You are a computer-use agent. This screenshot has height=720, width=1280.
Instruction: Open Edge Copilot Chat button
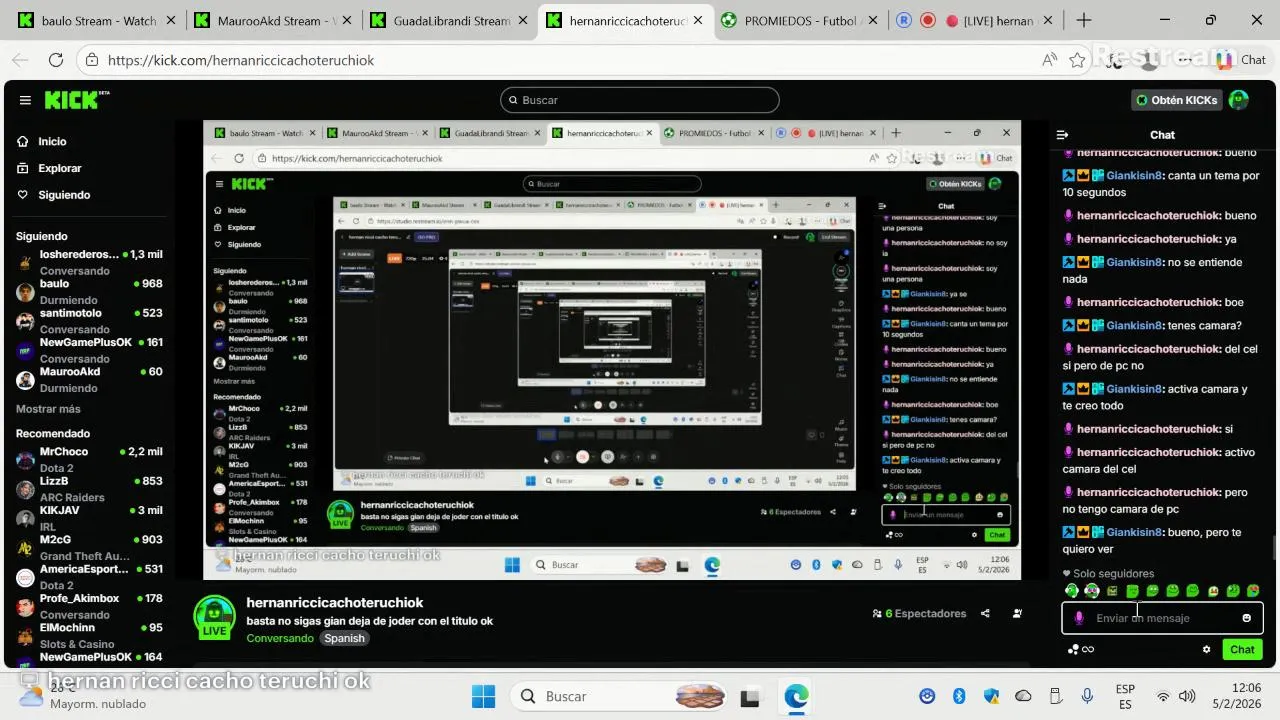click(1241, 60)
